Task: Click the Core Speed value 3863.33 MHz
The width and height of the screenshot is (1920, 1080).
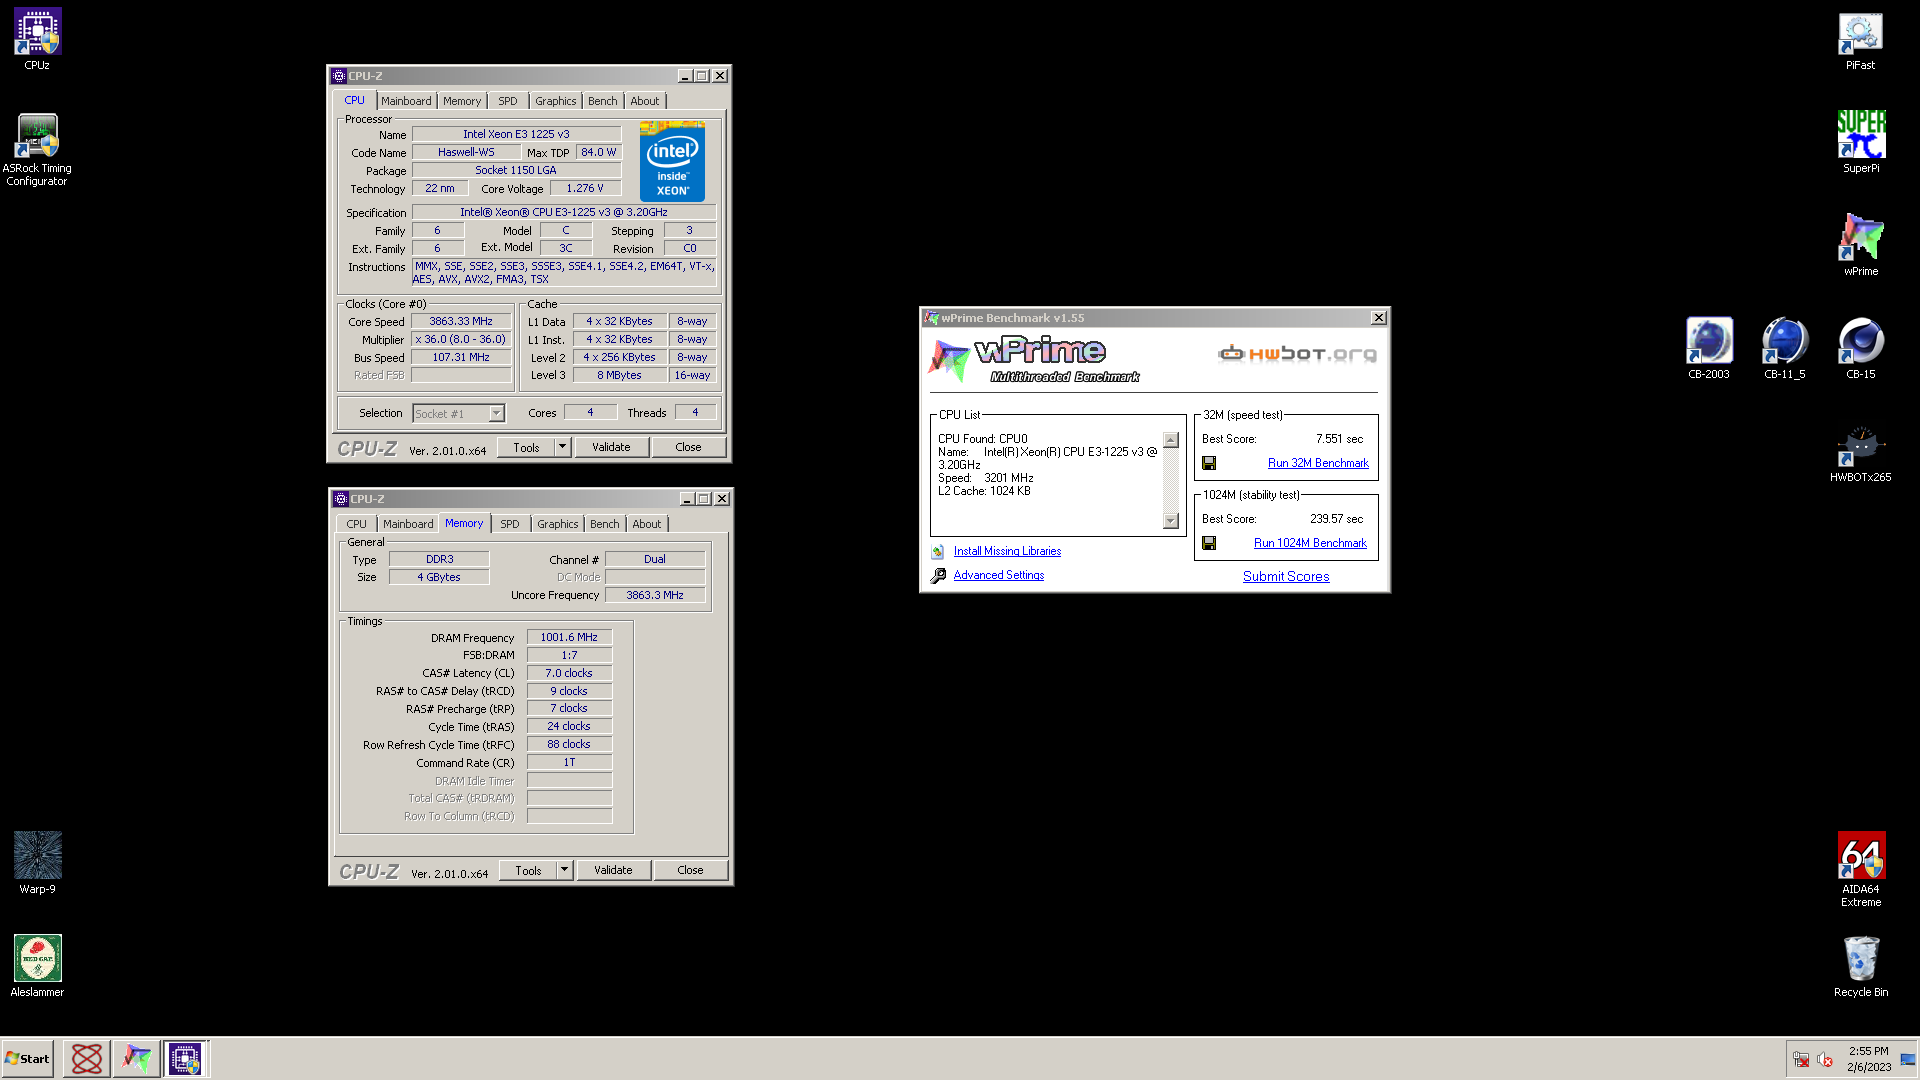Action: [461, 322]
